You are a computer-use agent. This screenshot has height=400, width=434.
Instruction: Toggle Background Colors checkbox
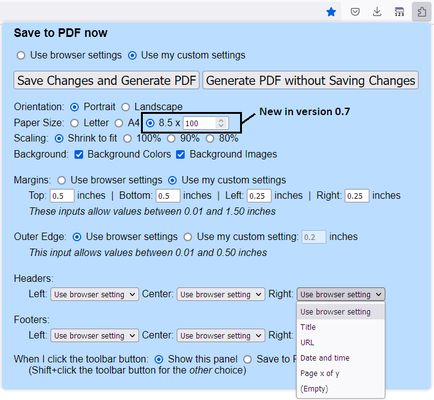(x=79, y=154)
